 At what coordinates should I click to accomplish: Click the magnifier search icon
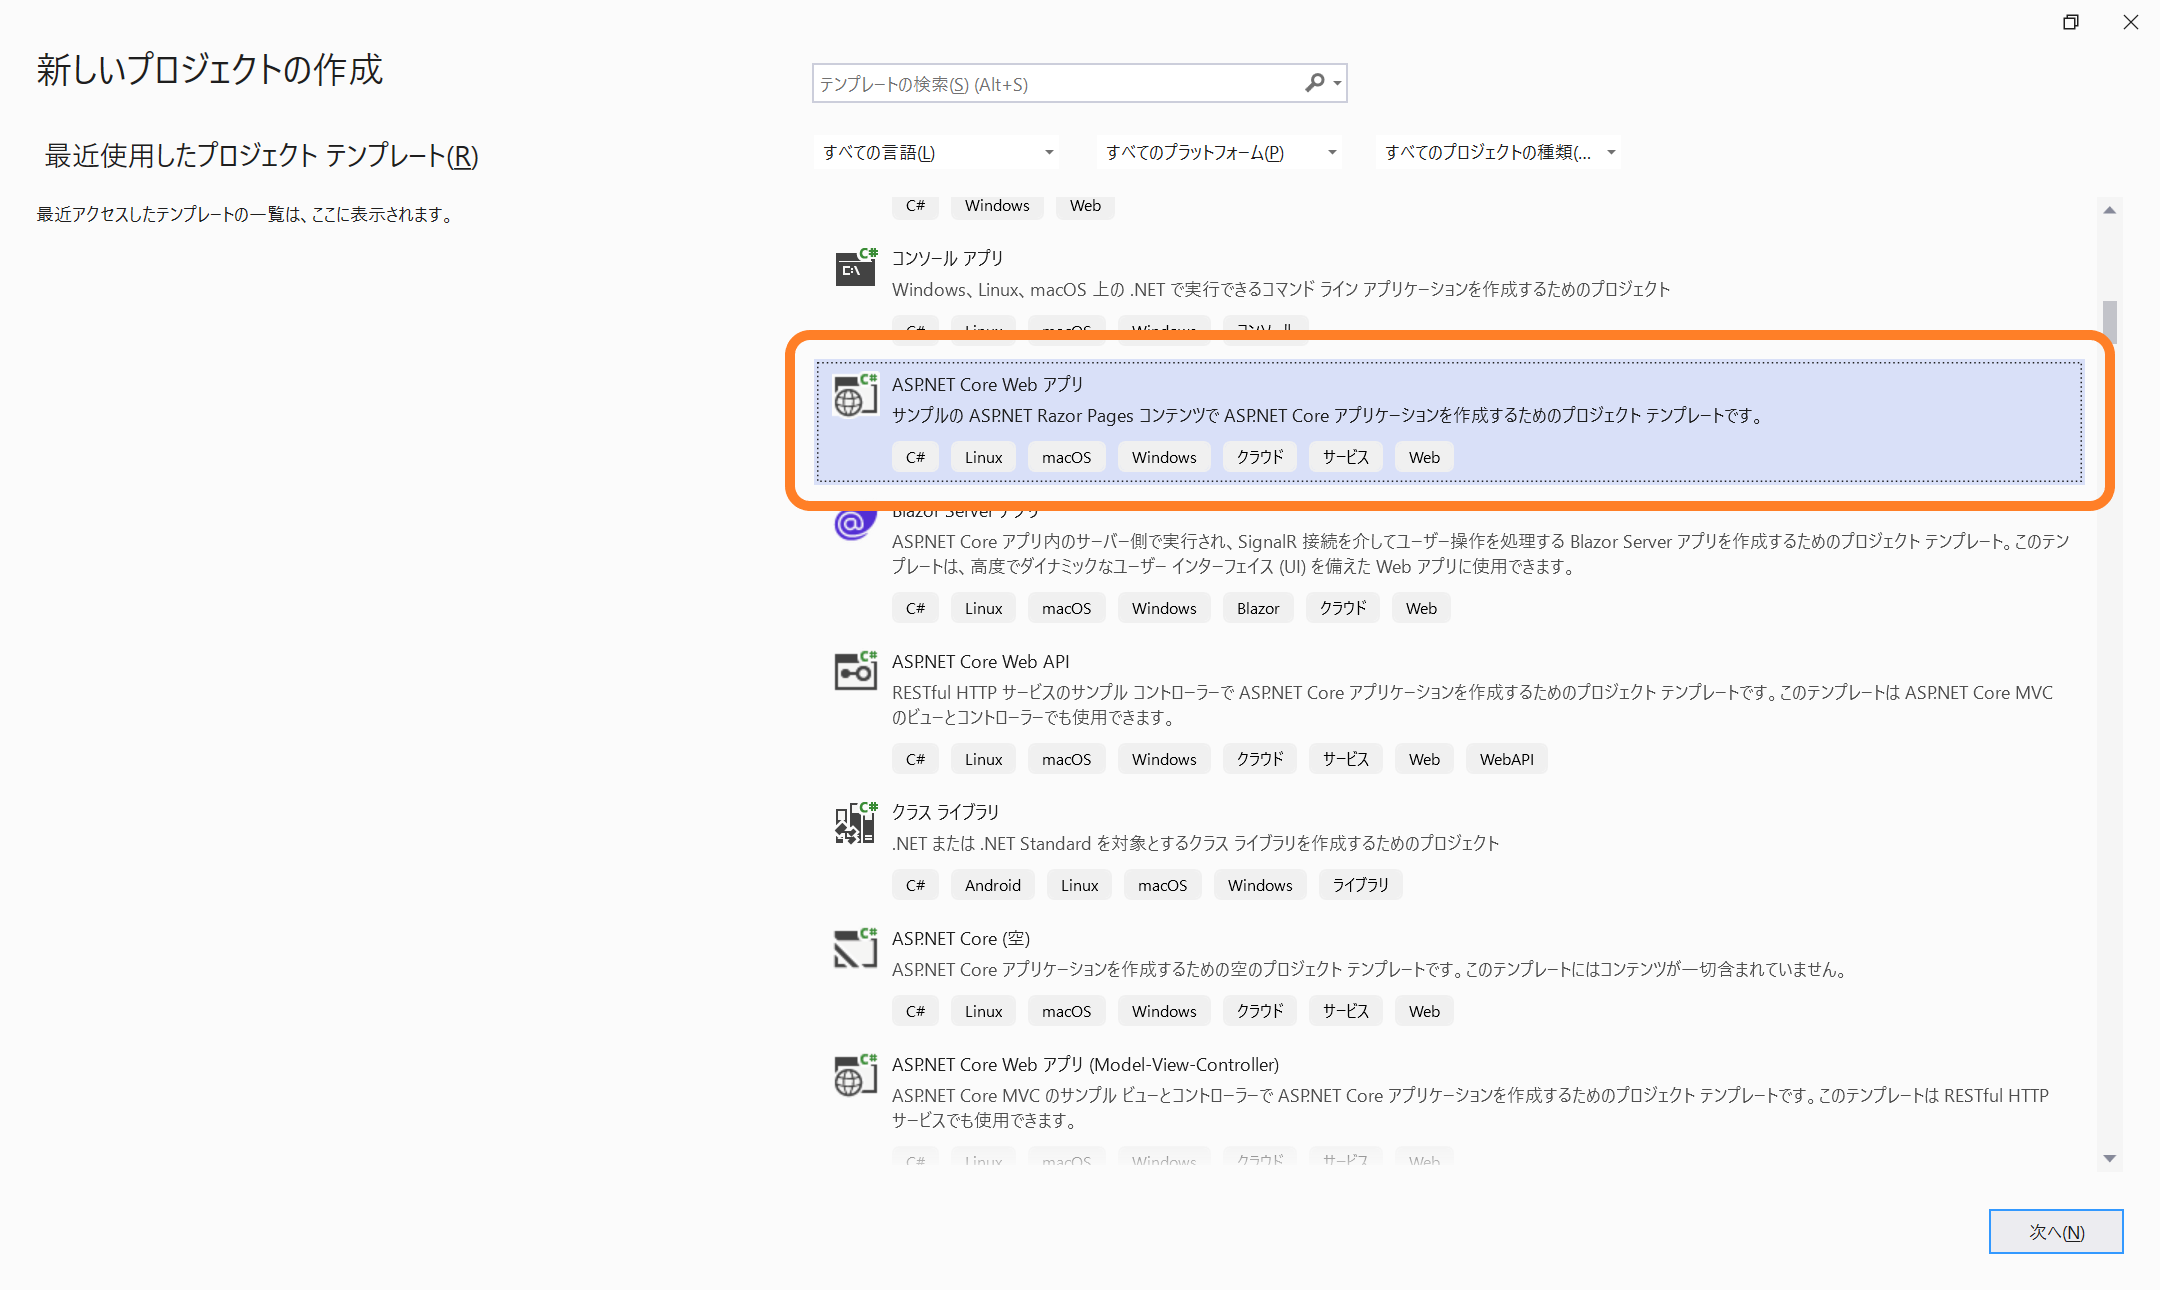click(1315, 83)
